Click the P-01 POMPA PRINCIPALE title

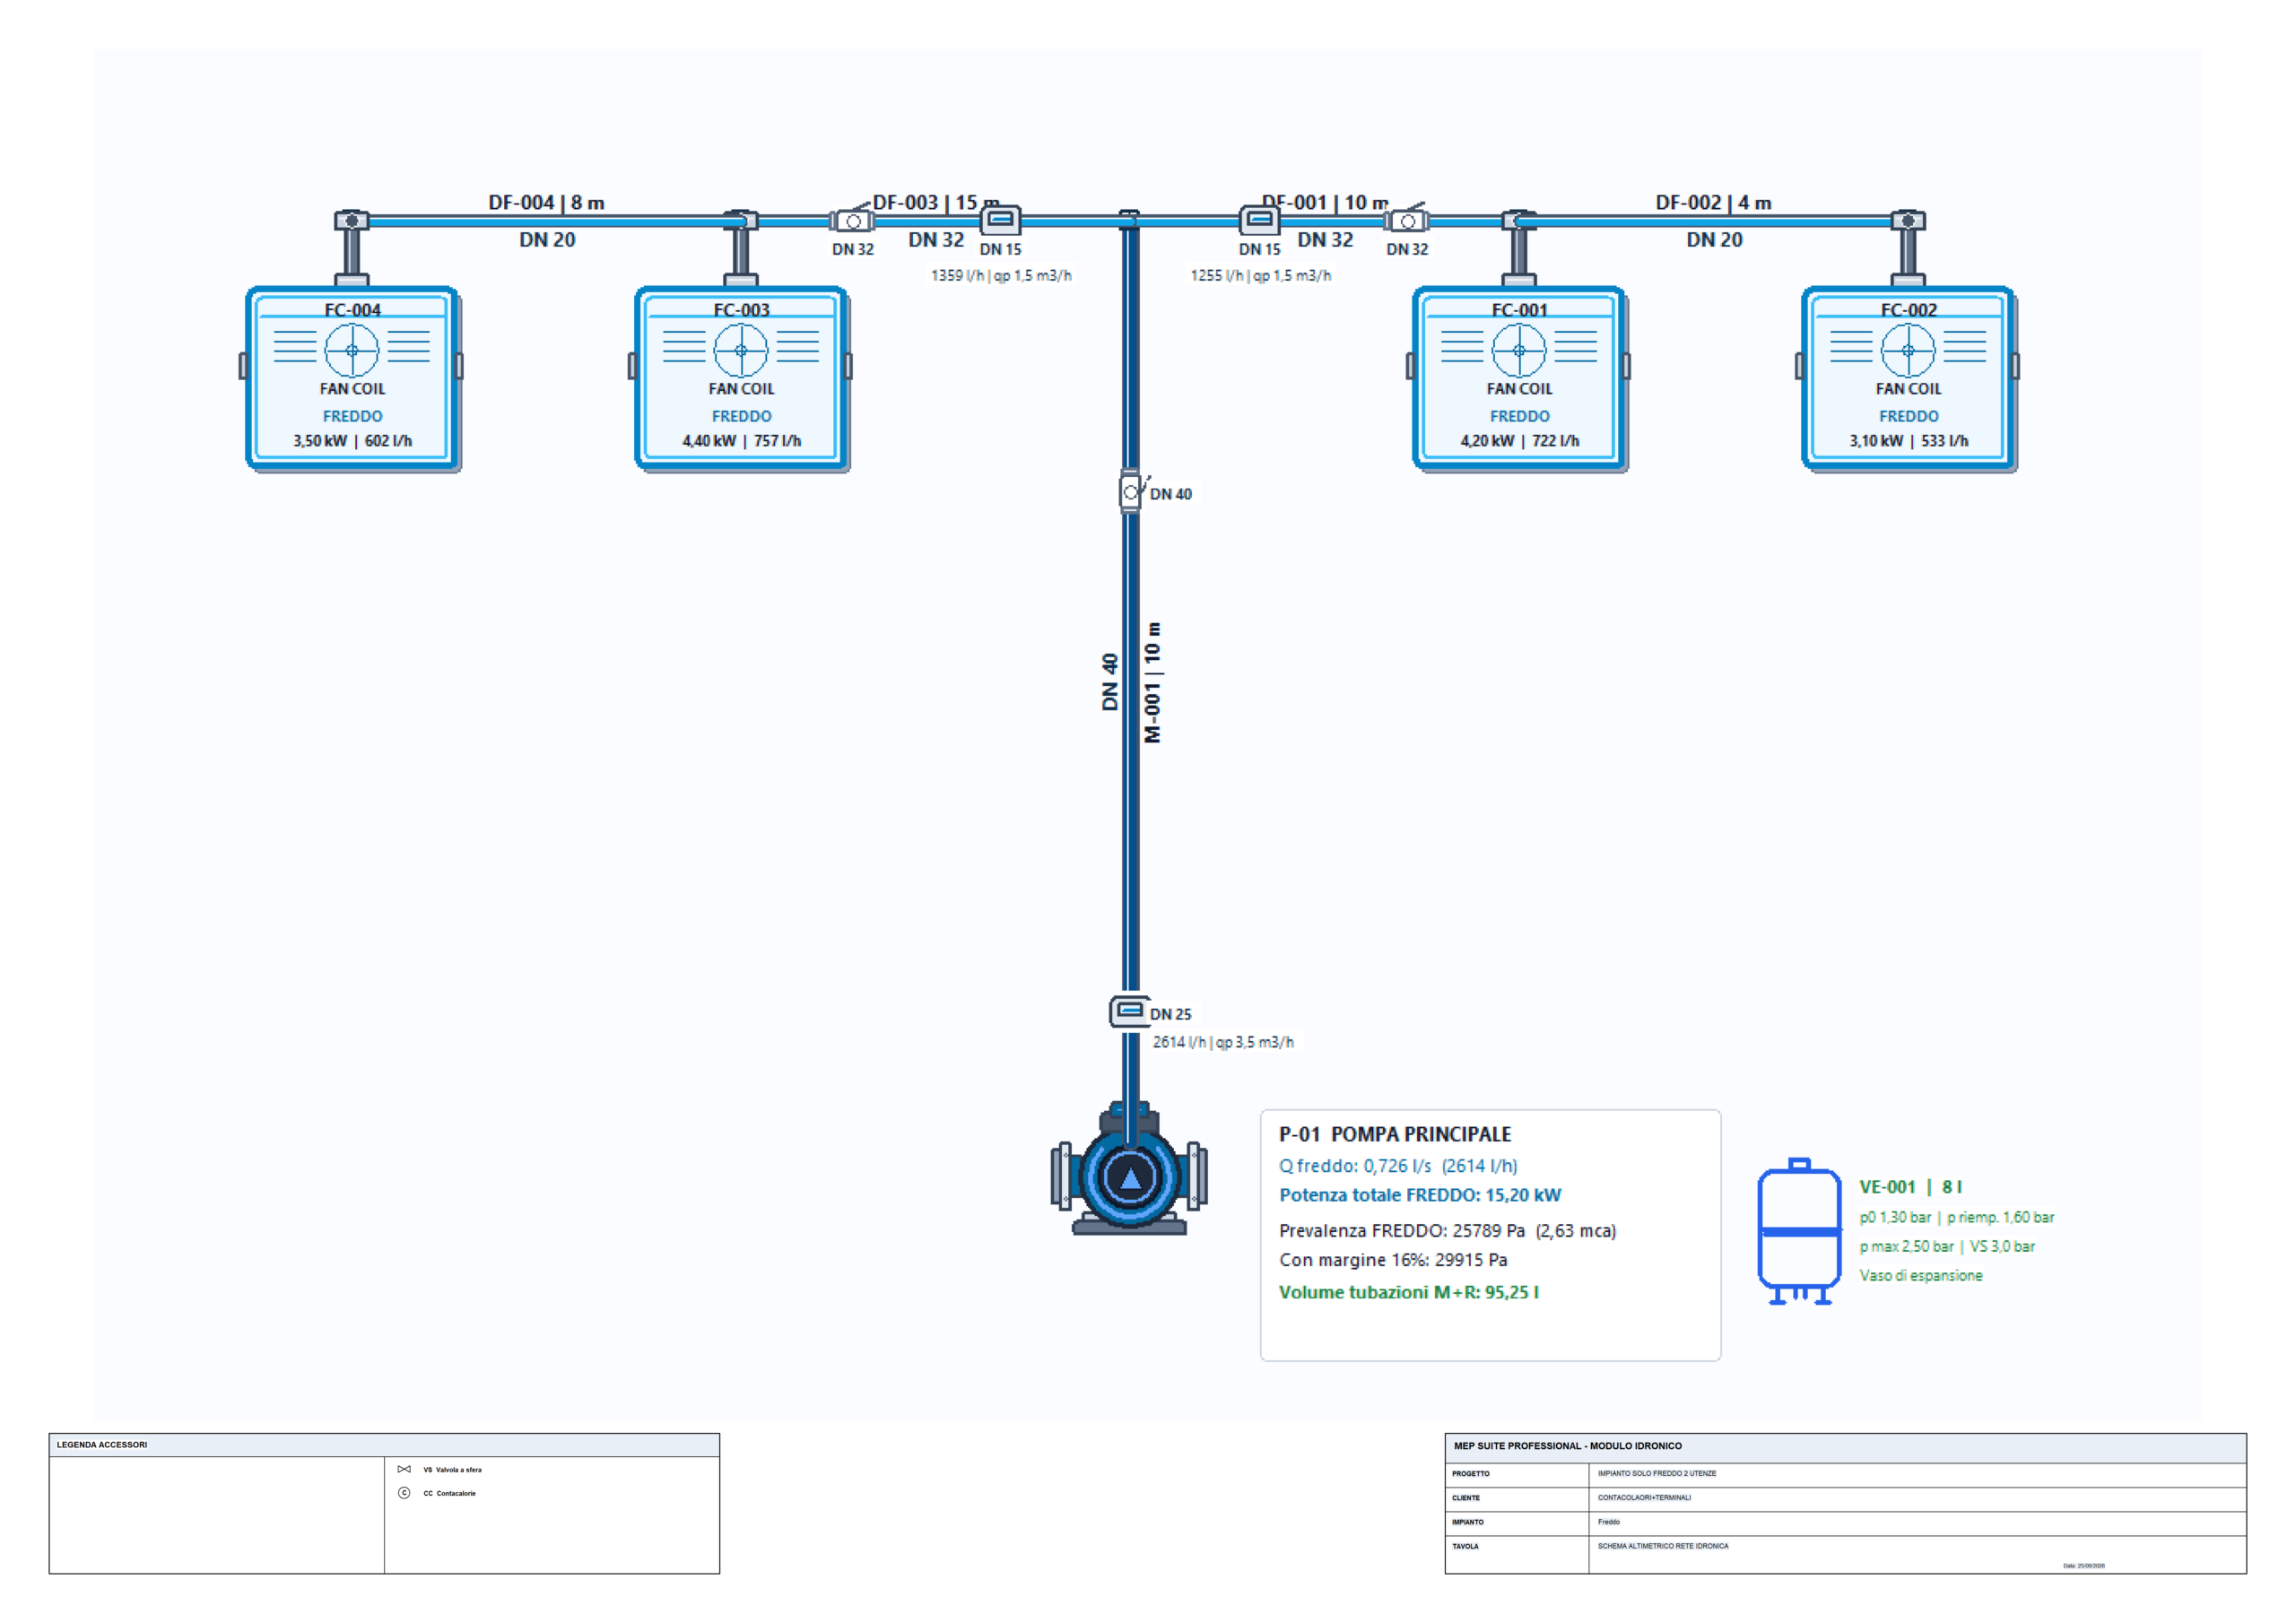coord(1395,1134)
